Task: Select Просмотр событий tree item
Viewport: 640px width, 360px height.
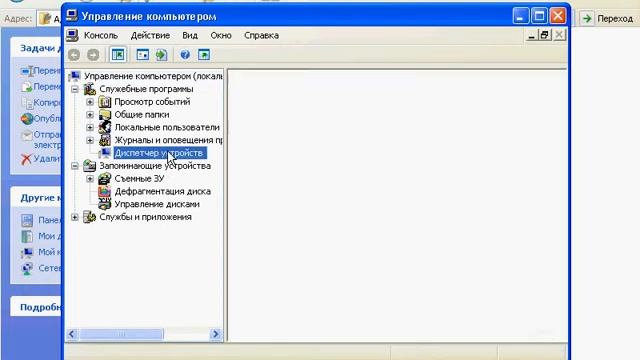Action: pyautogui.click(x=152, y=102)
